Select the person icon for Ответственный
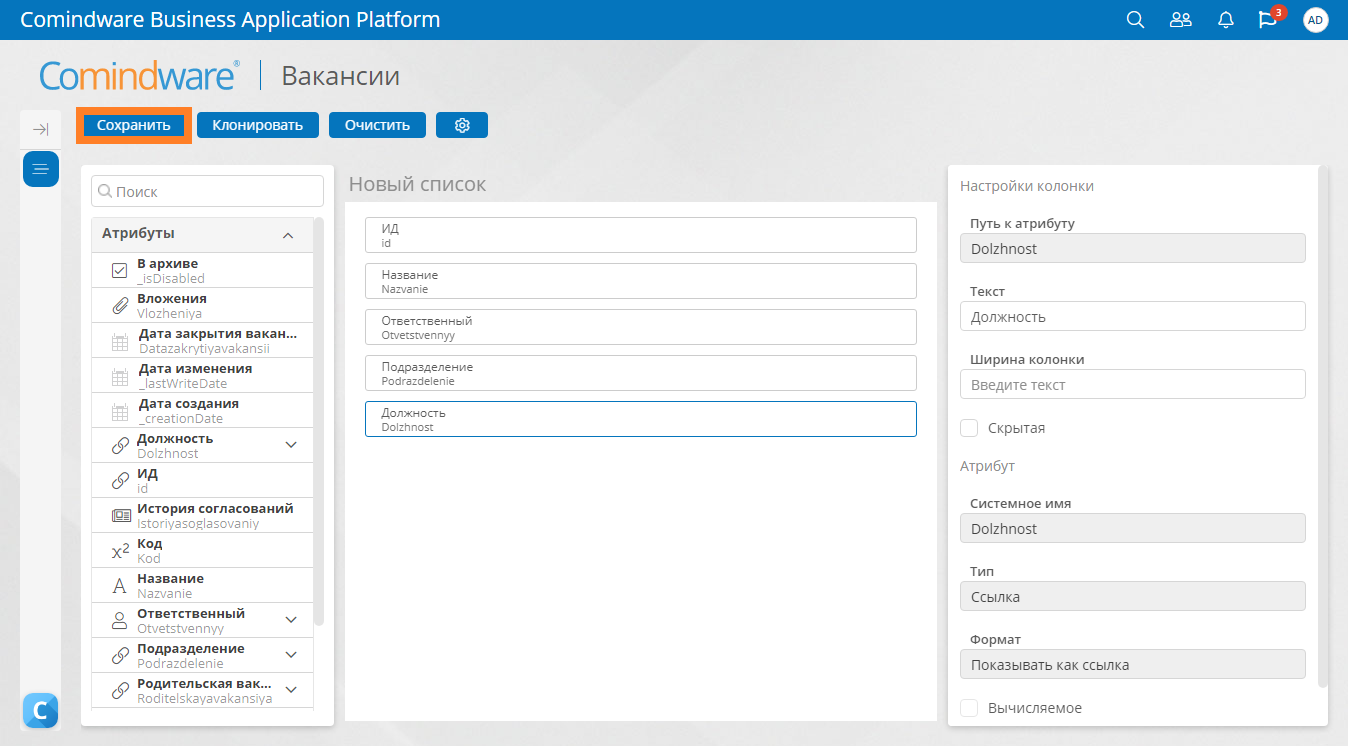 (119, 621)
